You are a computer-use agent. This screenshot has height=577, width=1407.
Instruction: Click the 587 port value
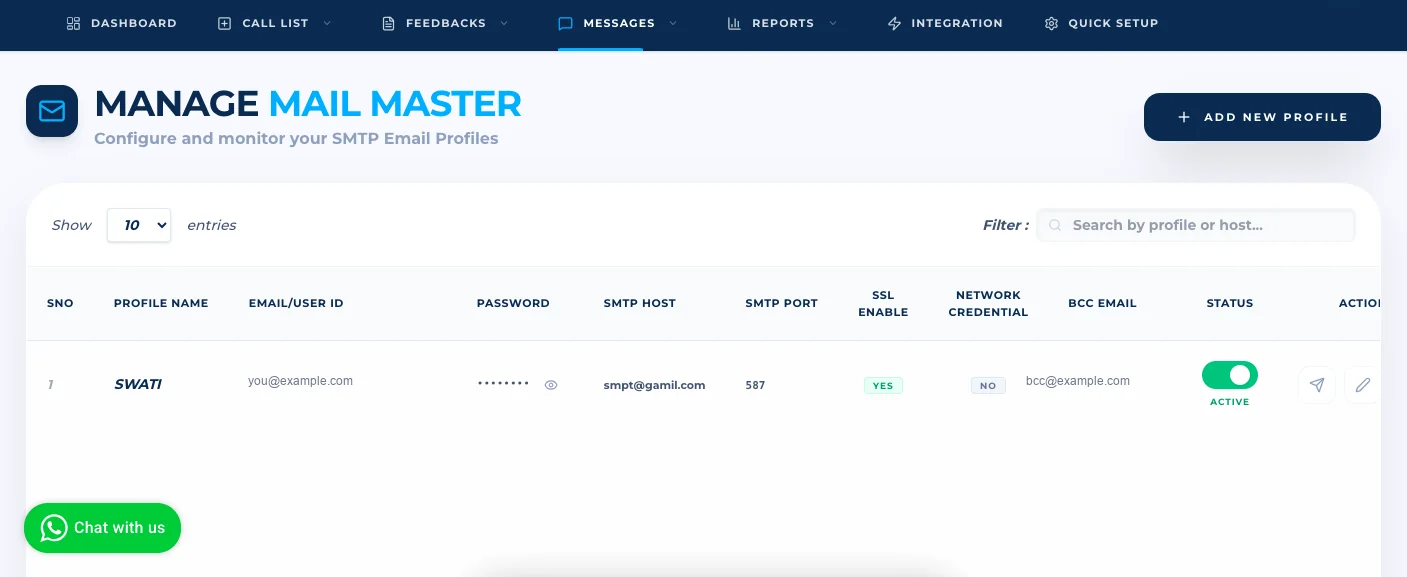[x=755, y=385]
